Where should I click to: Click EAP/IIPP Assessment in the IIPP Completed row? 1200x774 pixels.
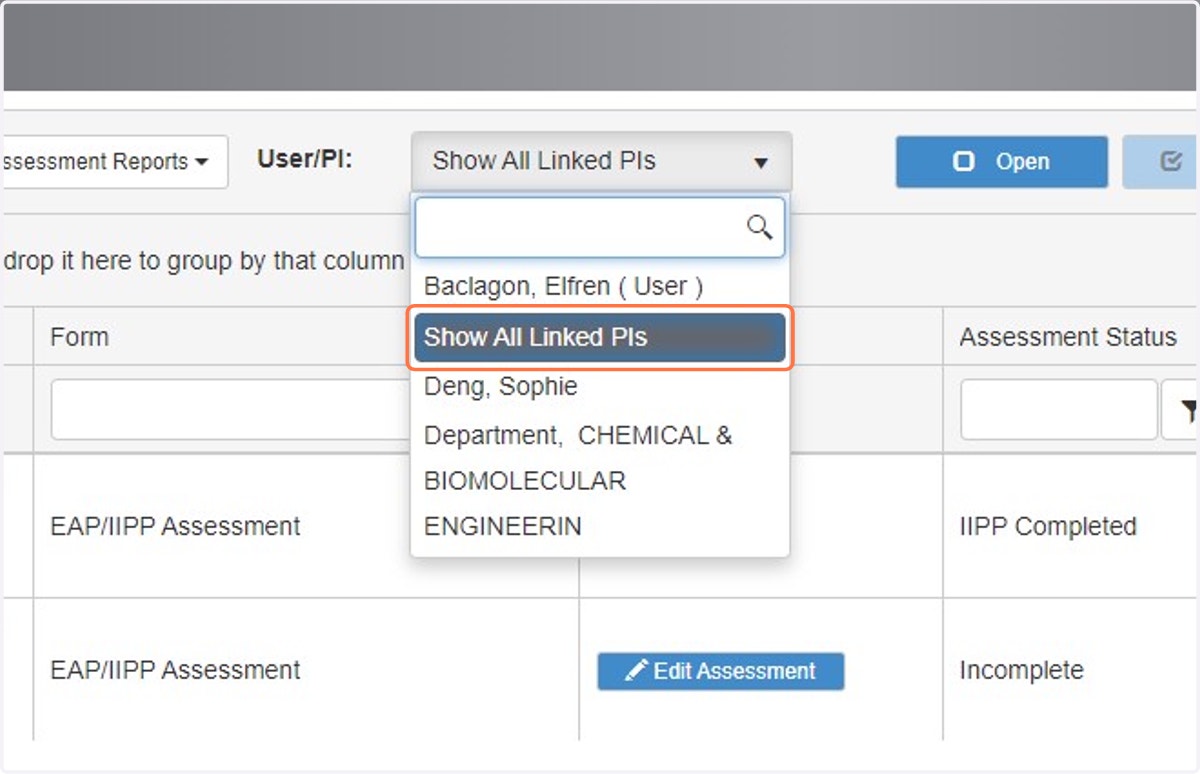coord(175,526)
